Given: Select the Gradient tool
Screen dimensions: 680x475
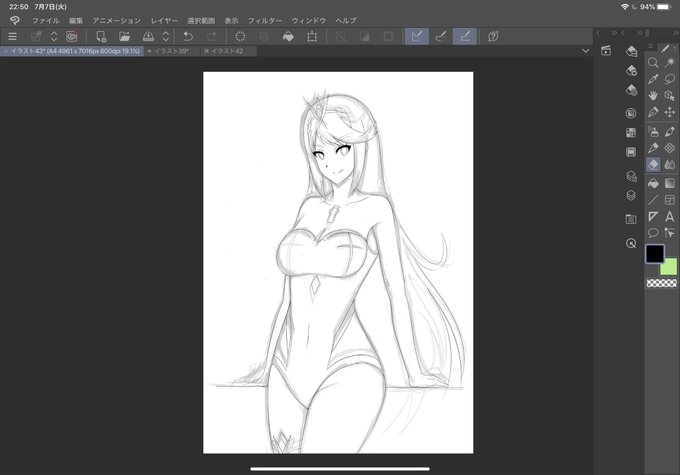Looking at the screenshot, I should click(670, 183).
